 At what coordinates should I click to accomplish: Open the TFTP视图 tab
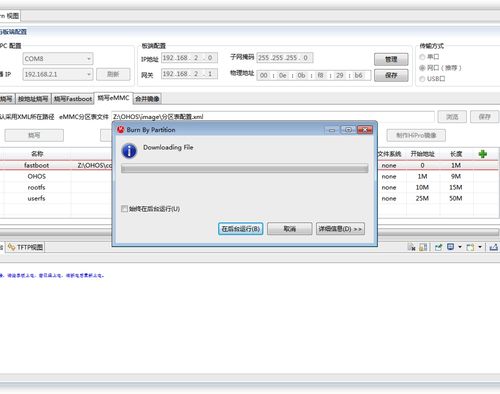tap(26, 247)
